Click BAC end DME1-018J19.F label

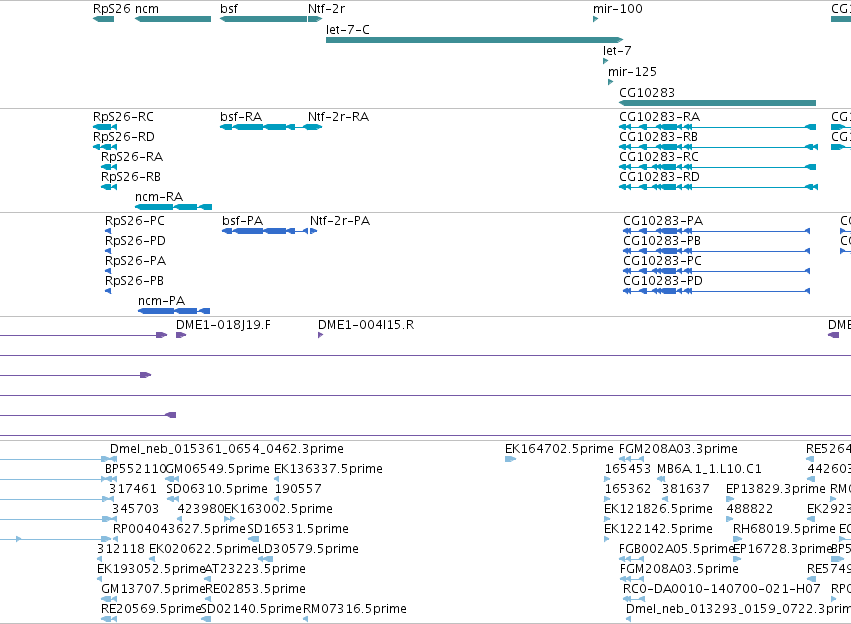(223, 325)
